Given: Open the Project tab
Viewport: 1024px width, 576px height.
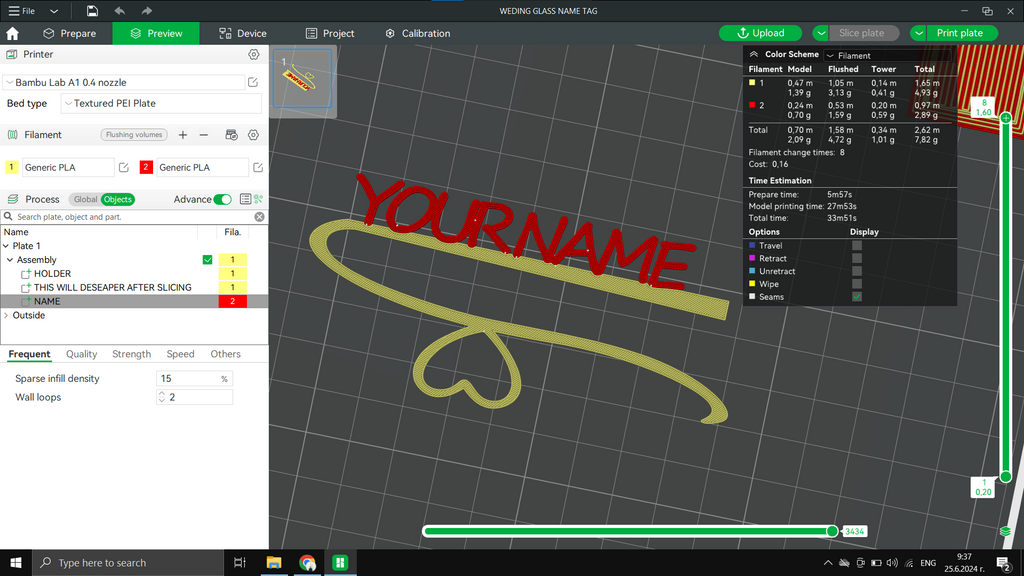Looking at the screenshot, I should tap(330, 33).
